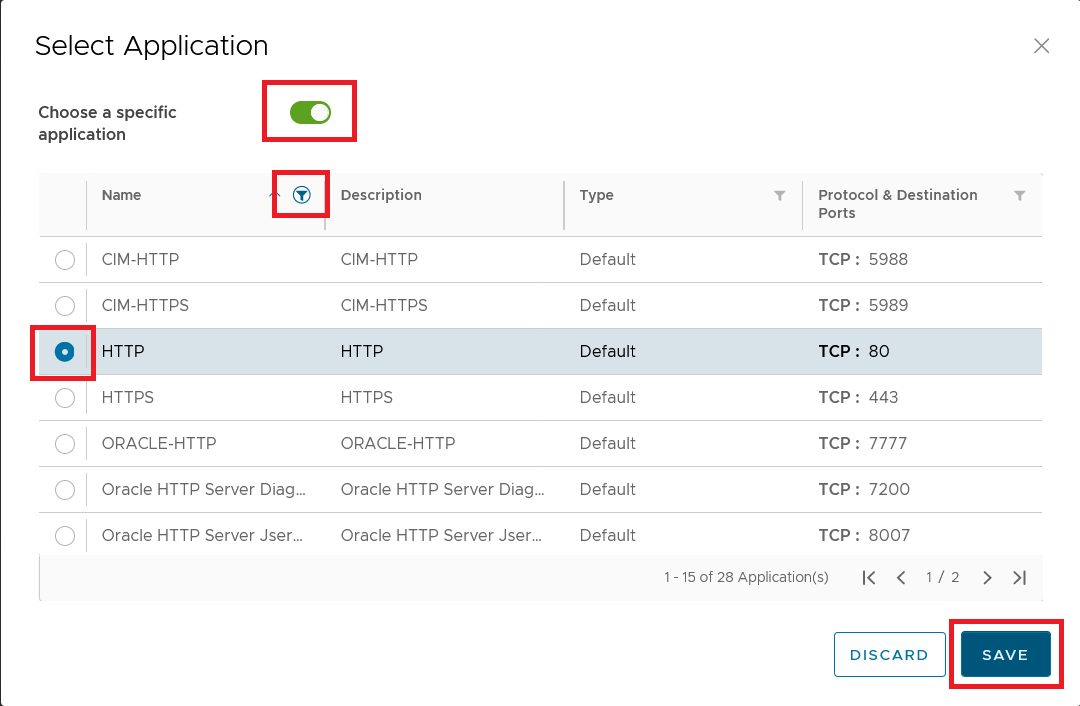Select the CIM-HTTP radio button
This screenshot has width=1080, height=706.
click(x=65, y=260)
